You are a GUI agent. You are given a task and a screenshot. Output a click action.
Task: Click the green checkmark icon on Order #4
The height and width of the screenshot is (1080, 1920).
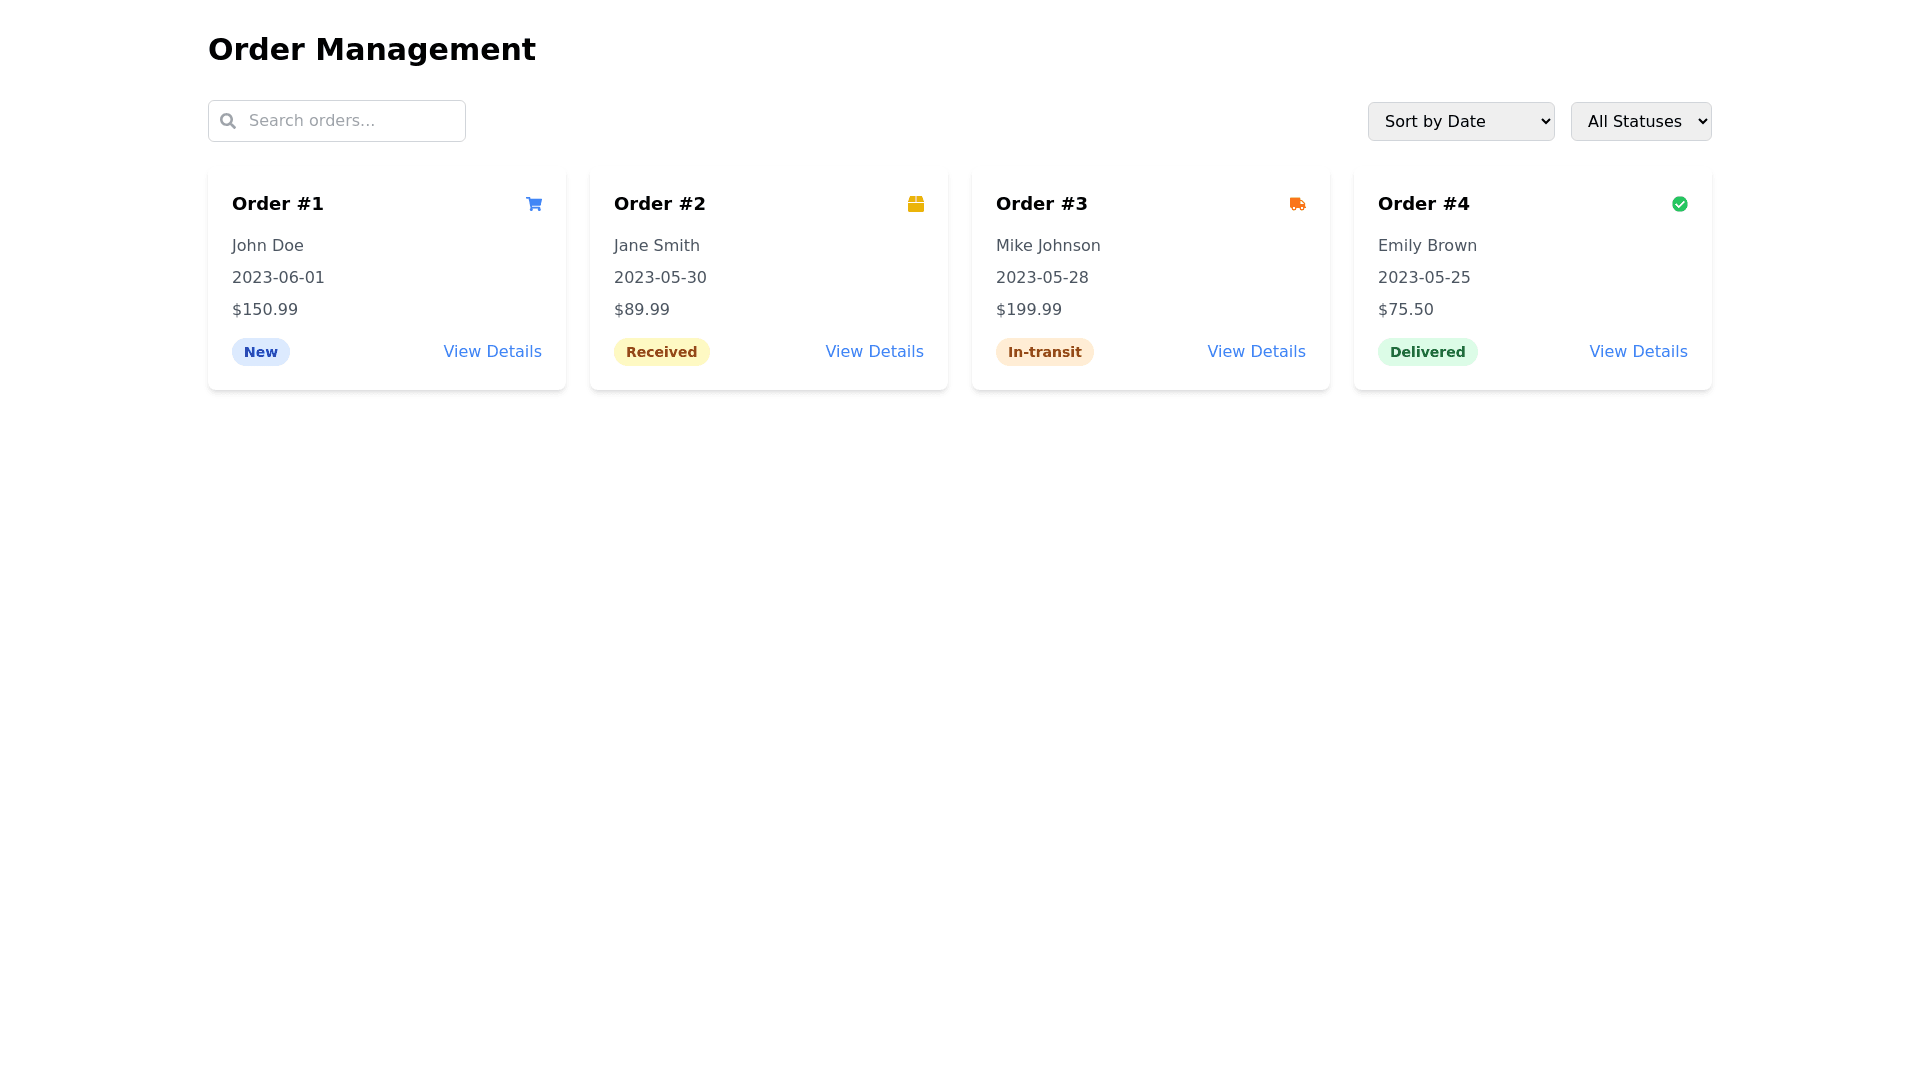pyautogui.click(x=1679, y=204)
